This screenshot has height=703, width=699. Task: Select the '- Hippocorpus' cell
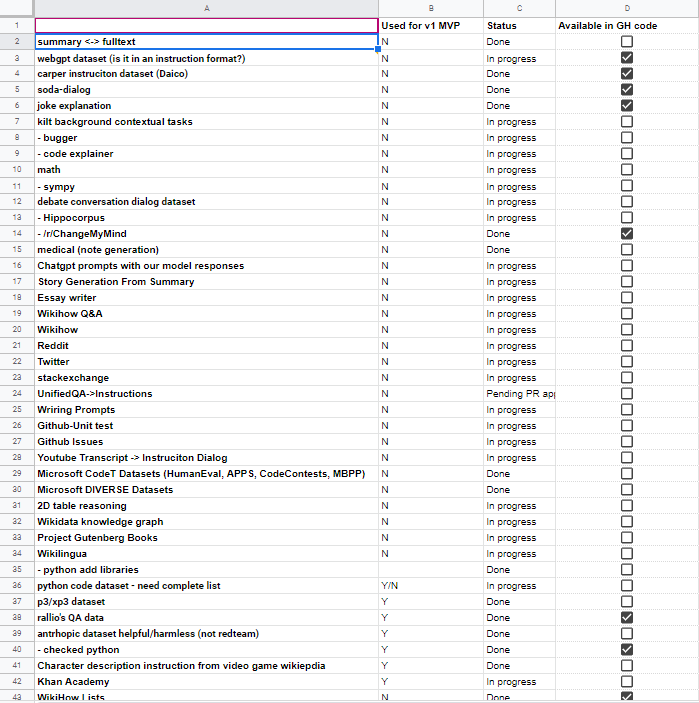pos(206,218)
